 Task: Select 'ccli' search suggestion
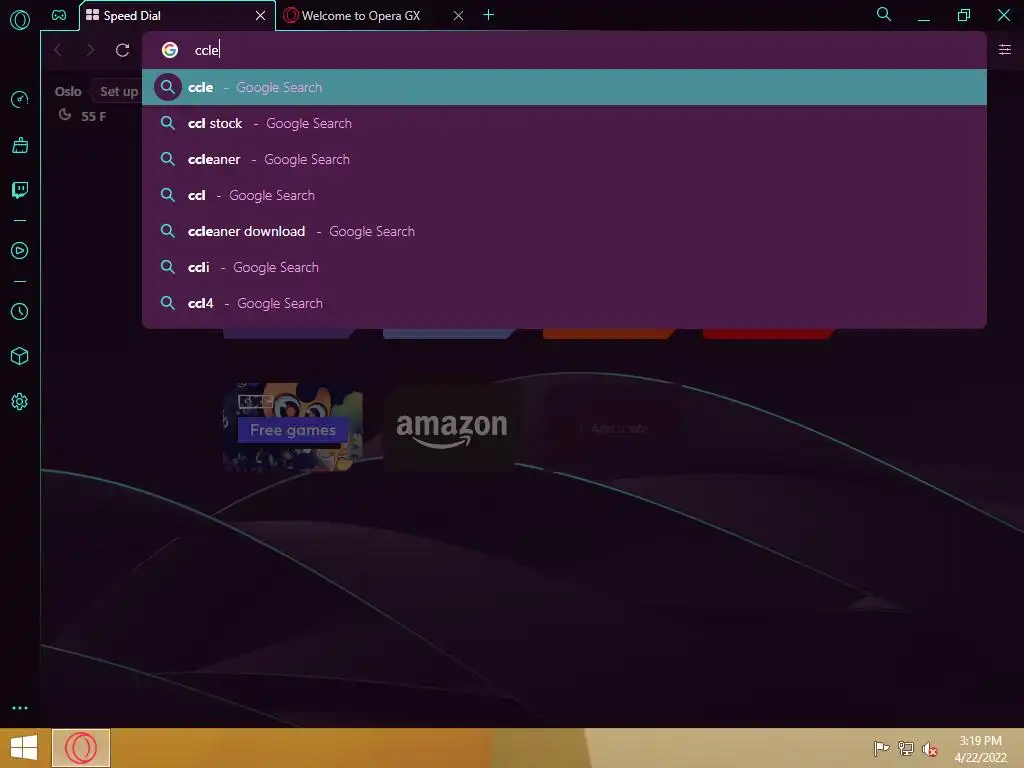(x=564, y=267)
